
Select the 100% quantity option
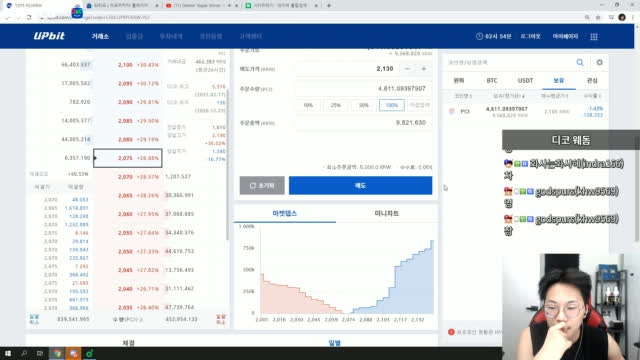pos(391,105)
